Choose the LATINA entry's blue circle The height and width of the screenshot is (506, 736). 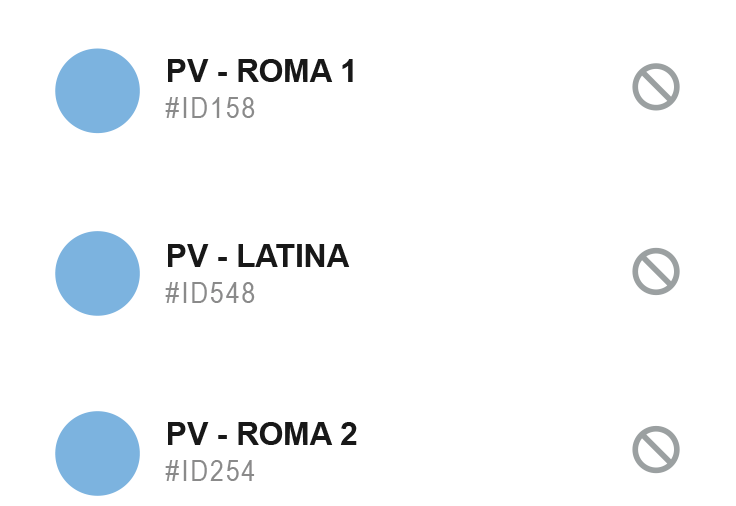tap(98, 273)
